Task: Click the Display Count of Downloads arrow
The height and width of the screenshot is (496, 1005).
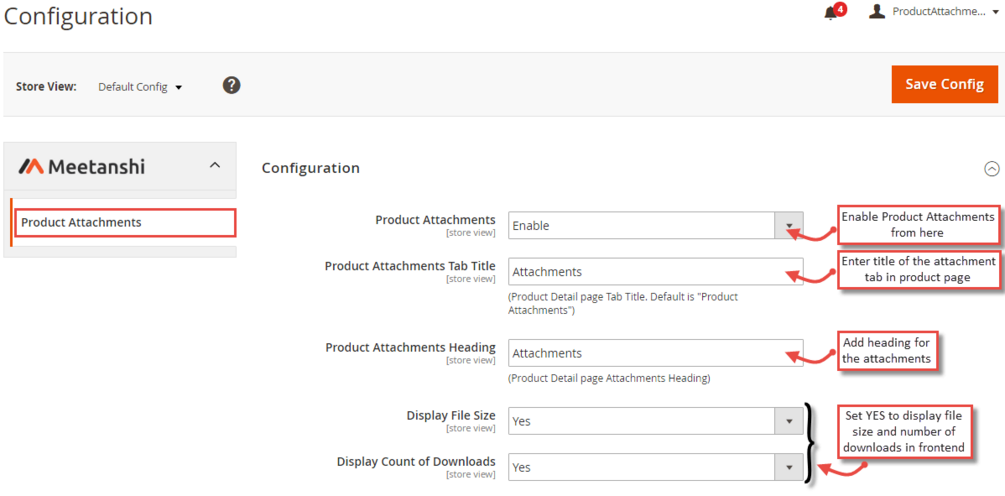Action: (x=789, y=467)
